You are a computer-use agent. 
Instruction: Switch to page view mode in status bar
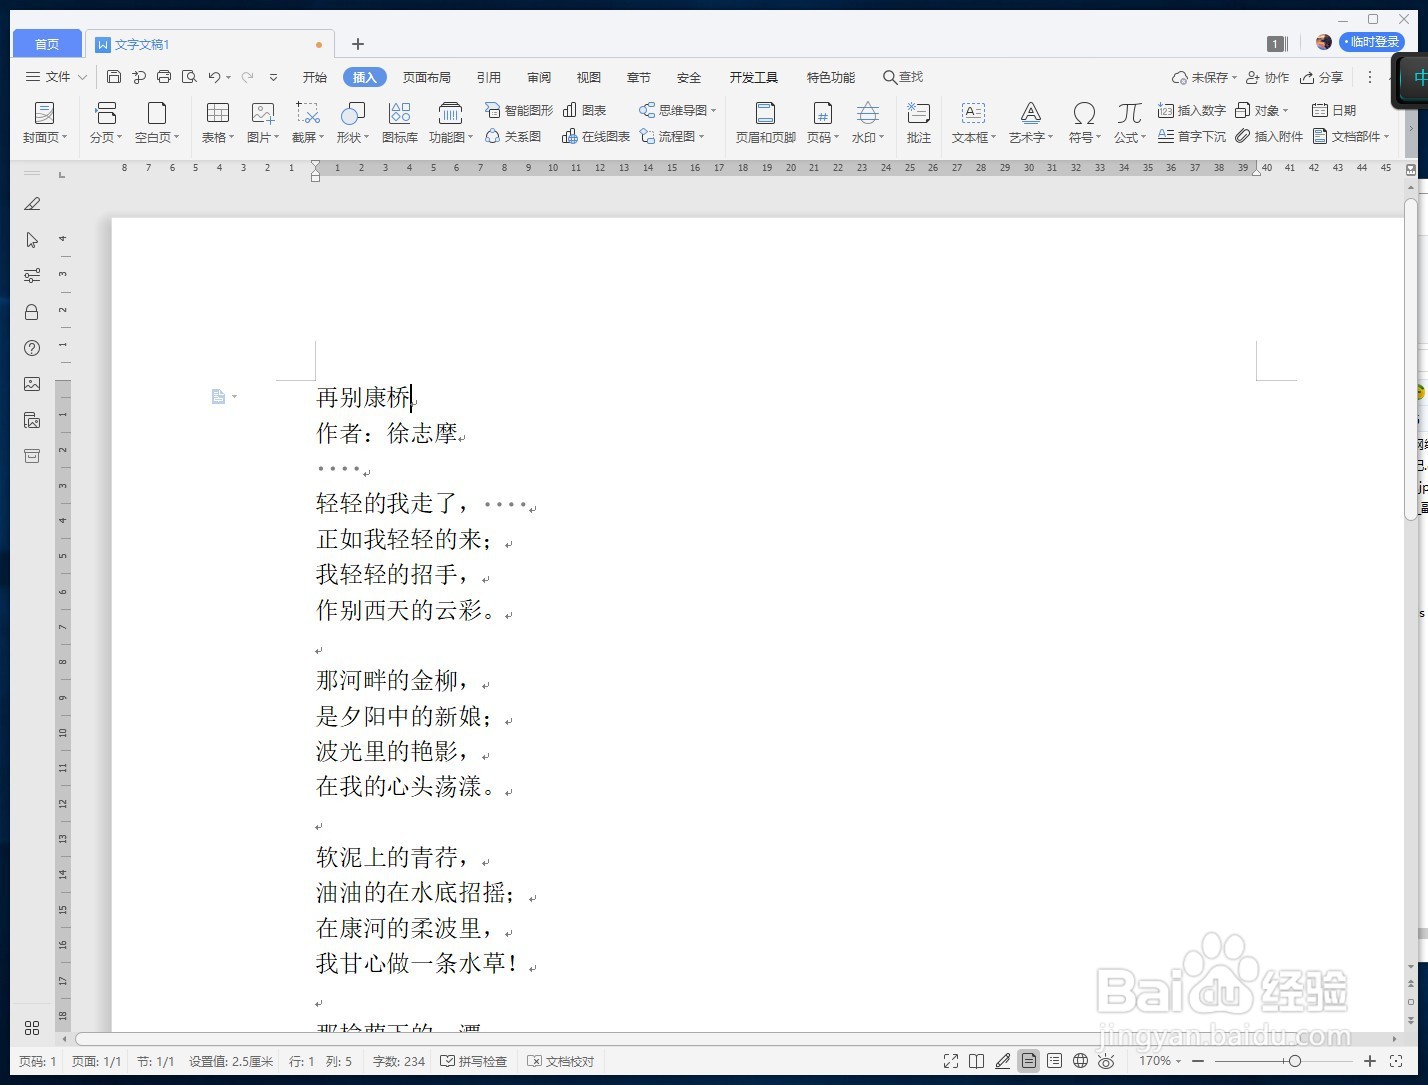coord(1028,1061)
